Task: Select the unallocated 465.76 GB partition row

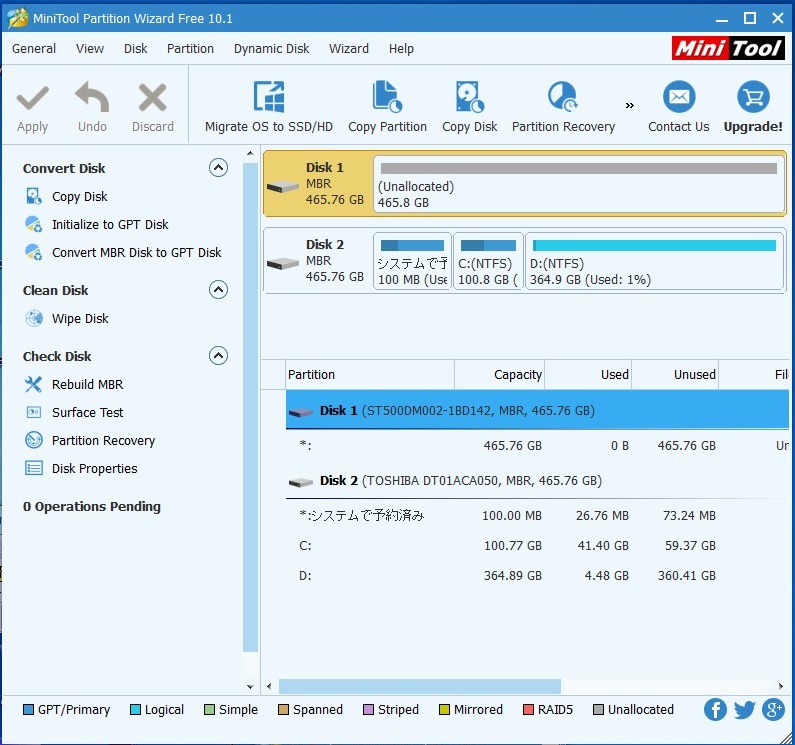Action: (537, 445)
